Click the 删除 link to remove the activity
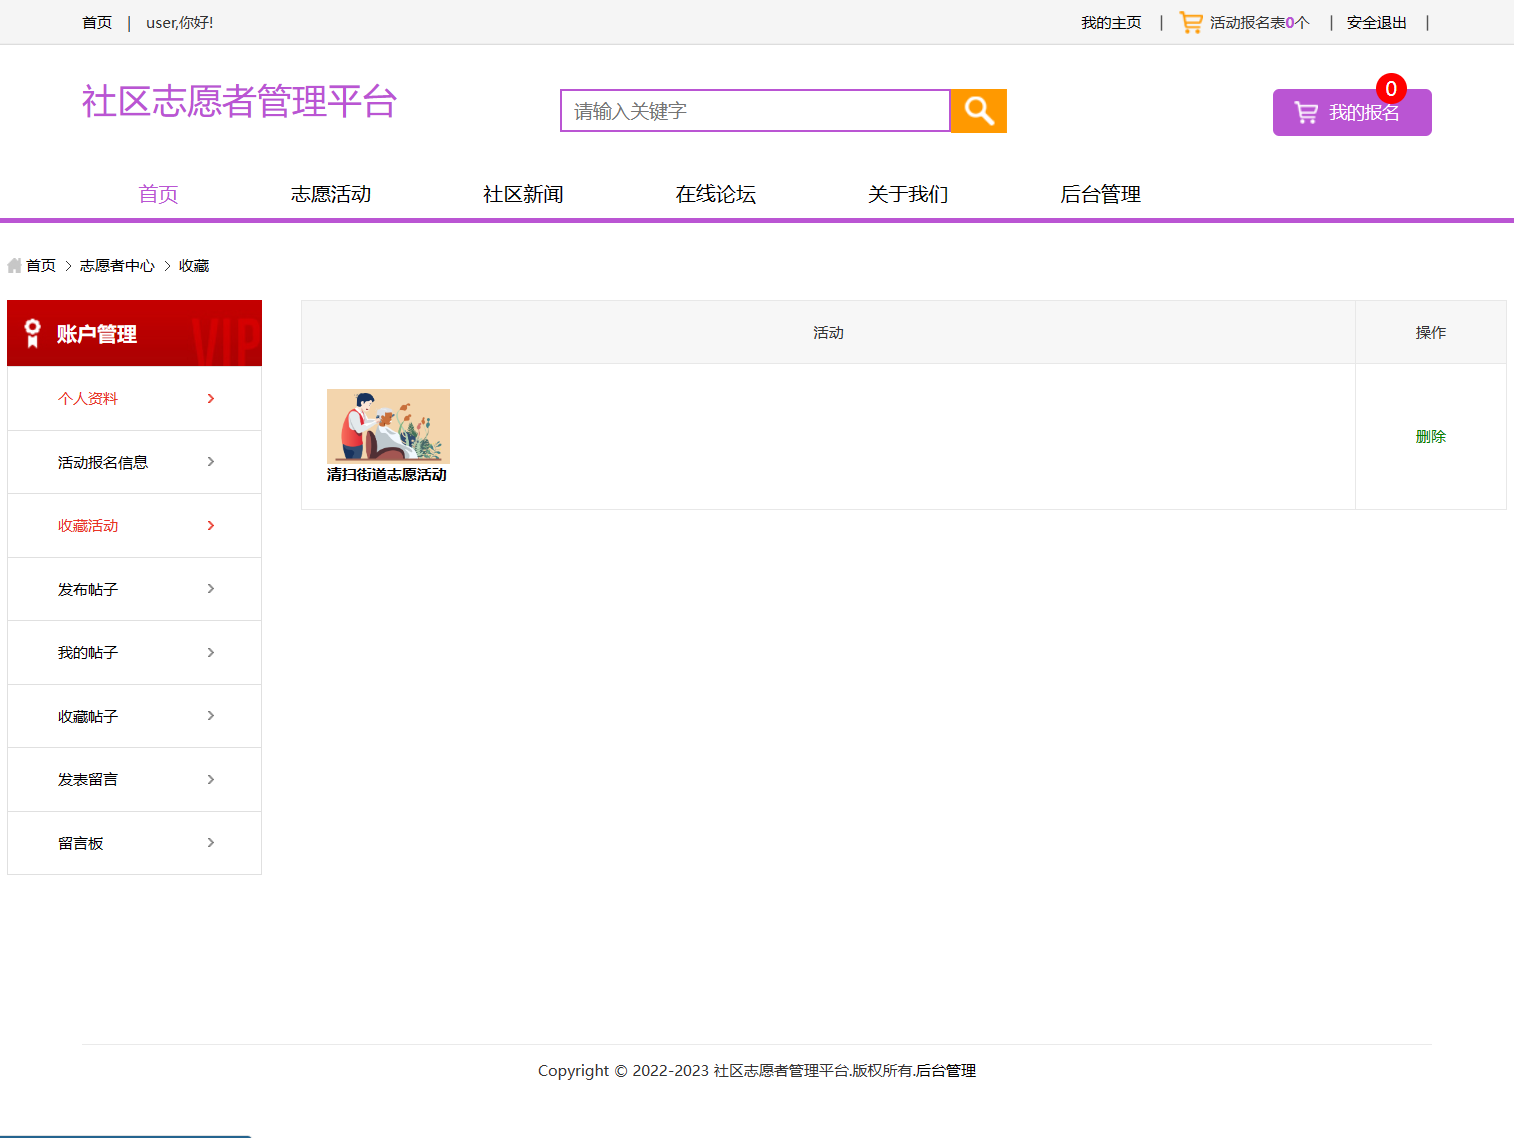Screen dimensions: 1514x1138 tap(1430, 436)
